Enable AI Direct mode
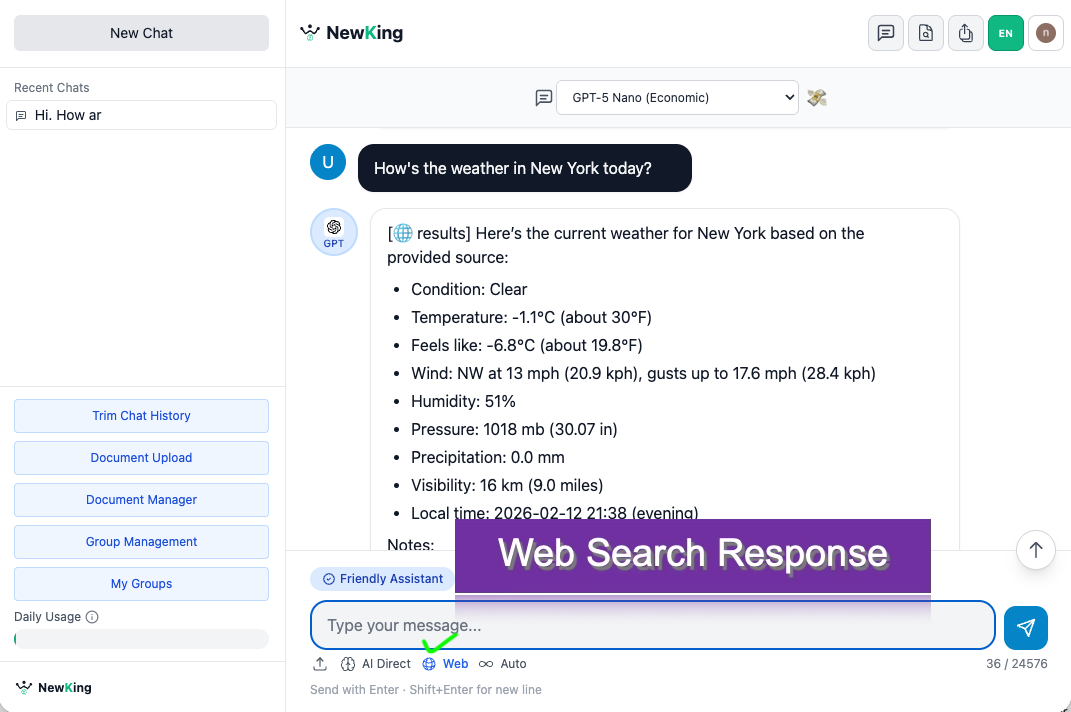1071x712 pixels. point(376,663)
